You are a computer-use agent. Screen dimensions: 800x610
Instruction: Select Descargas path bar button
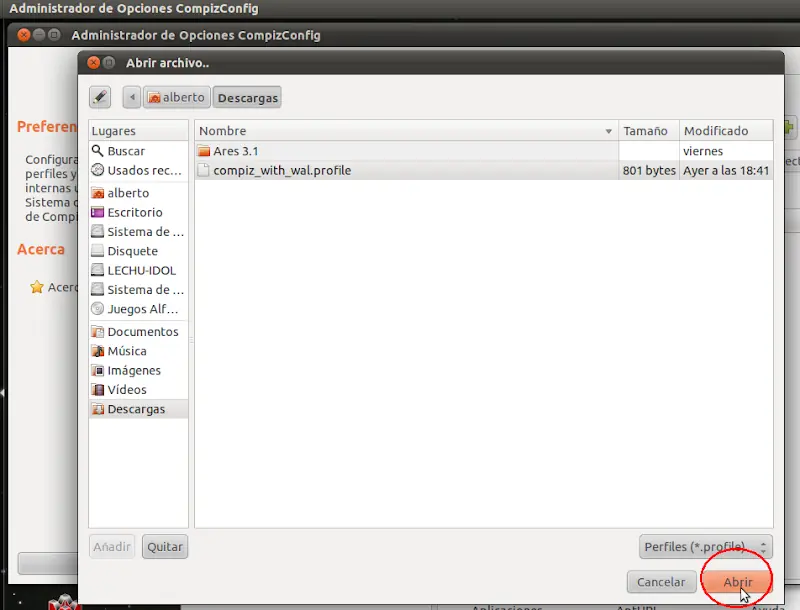click(247, 97)
